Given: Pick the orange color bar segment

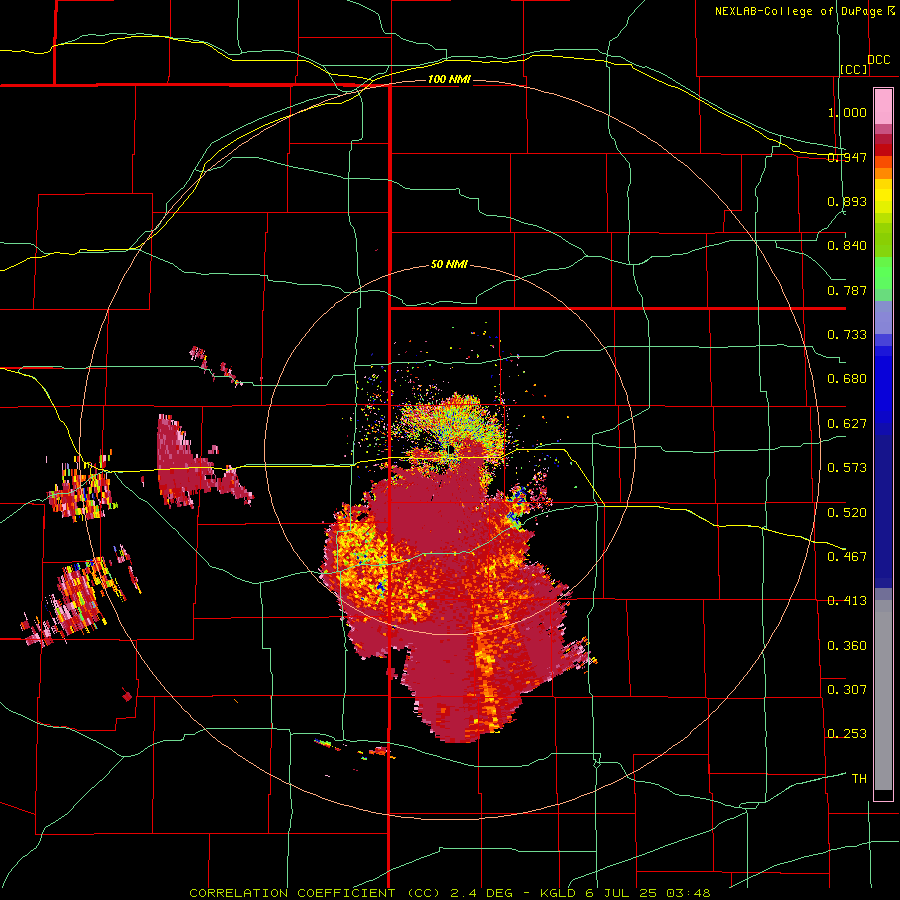Looking at the screenshot, I should click(883, 173).
